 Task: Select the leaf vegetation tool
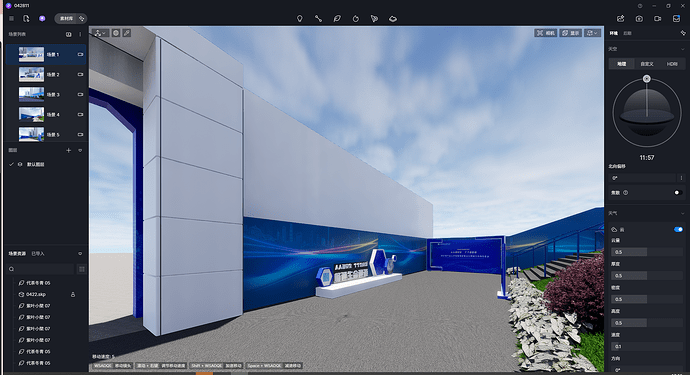point(337,18)
